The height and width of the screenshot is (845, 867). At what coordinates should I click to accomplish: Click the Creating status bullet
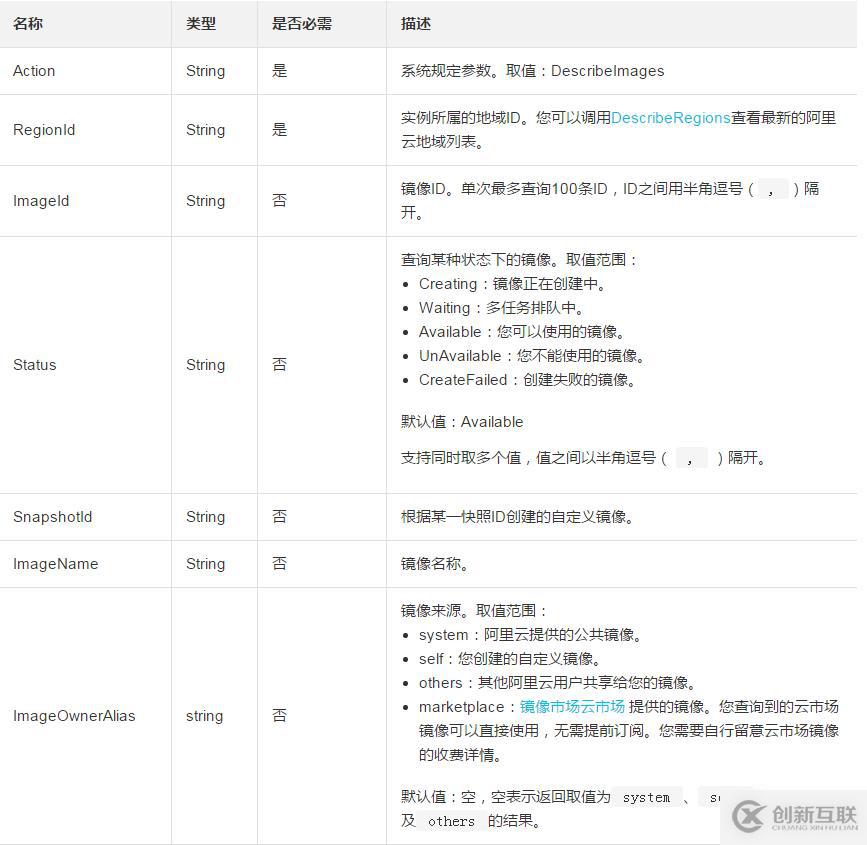[513, 284]
